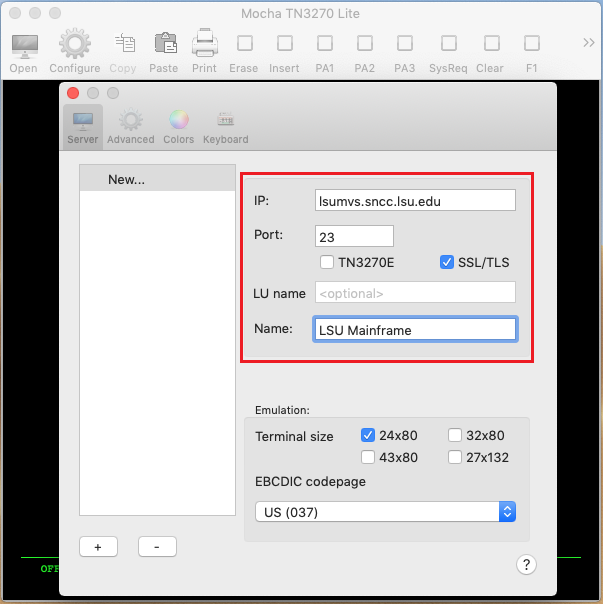Uncheck the SSL/TLS checkbox

[x=447, y=262]
